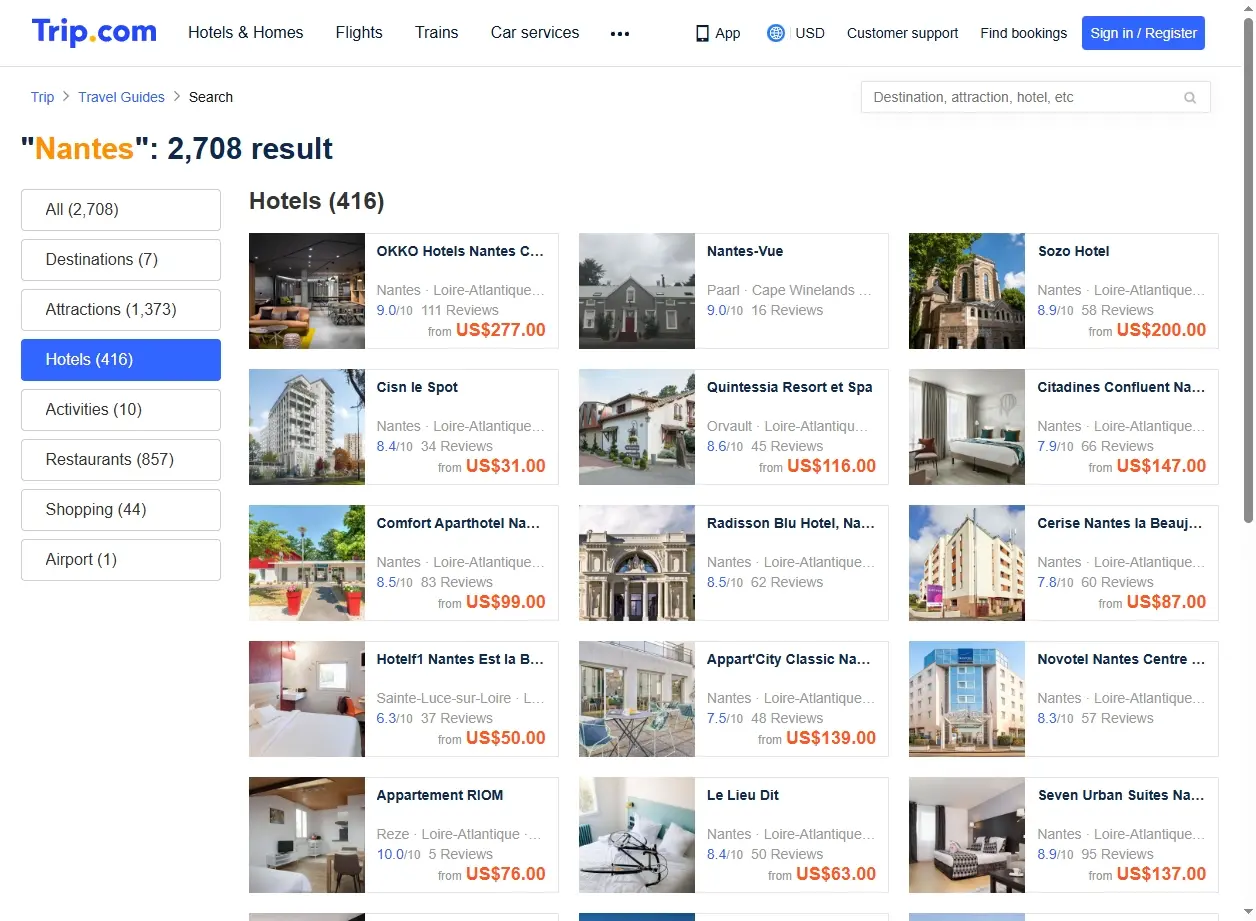Select the Airport (1) filter
This screenshot has width=1256, height=921.
[121, 560]
